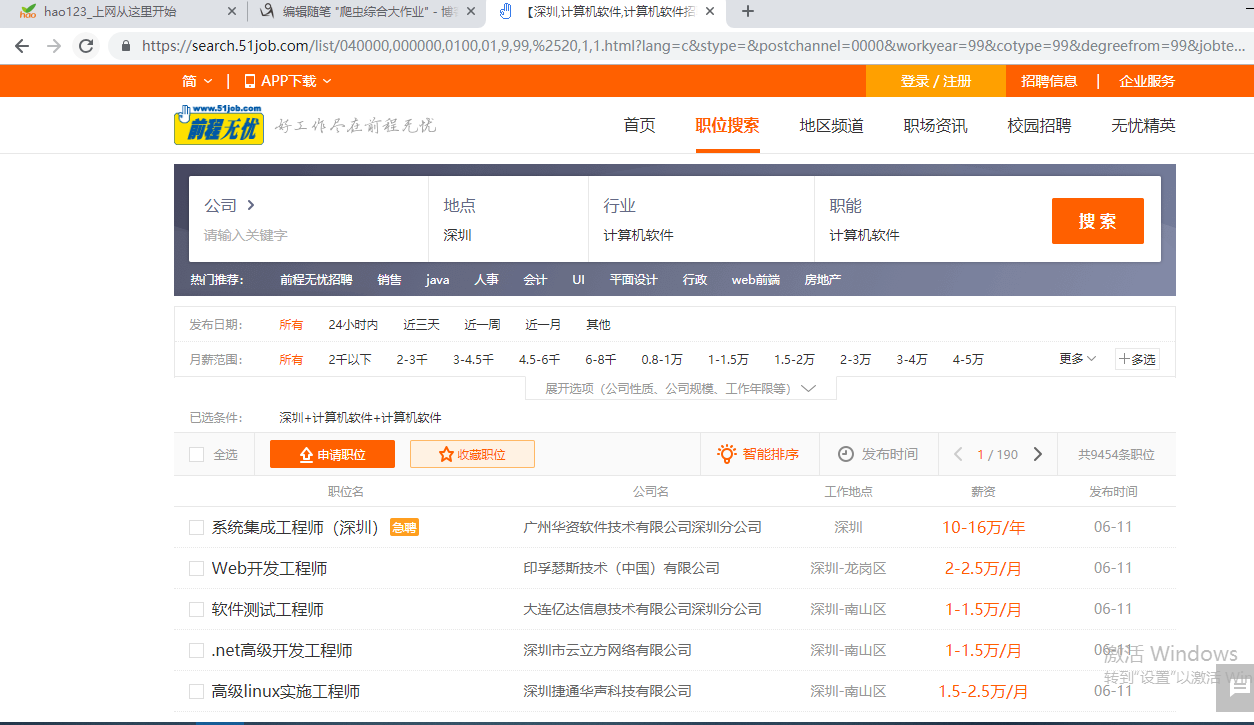Go to previous results page arrow
Screen dimensions: 1254x725
(x=958, y=454)
